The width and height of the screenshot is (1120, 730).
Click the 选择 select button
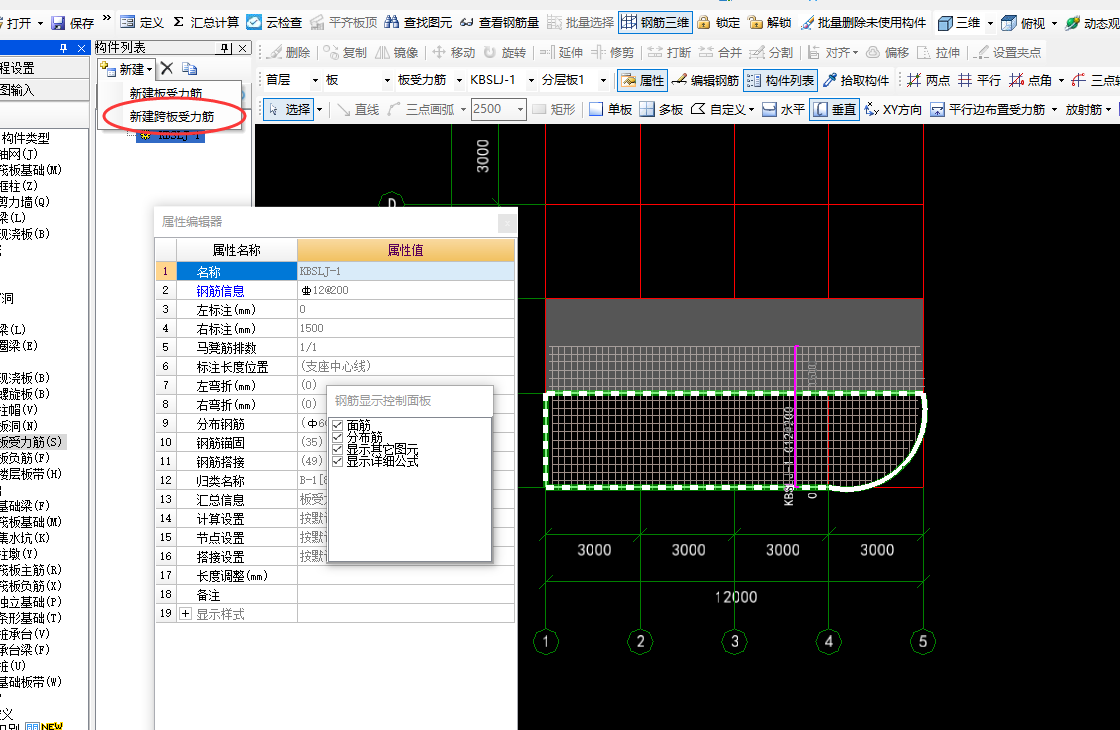click(x=289, y=109)
